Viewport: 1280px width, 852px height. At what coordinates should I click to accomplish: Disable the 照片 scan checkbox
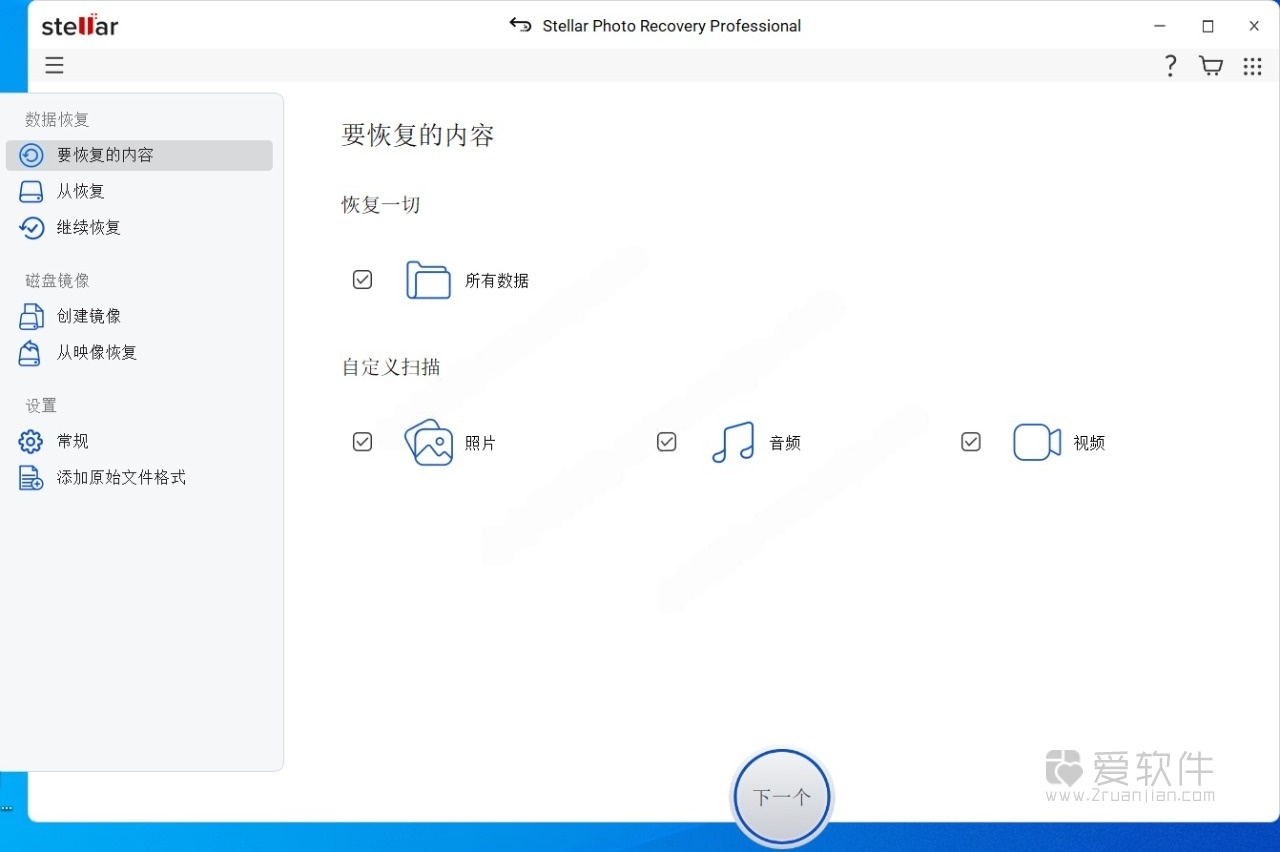[362, 441]
